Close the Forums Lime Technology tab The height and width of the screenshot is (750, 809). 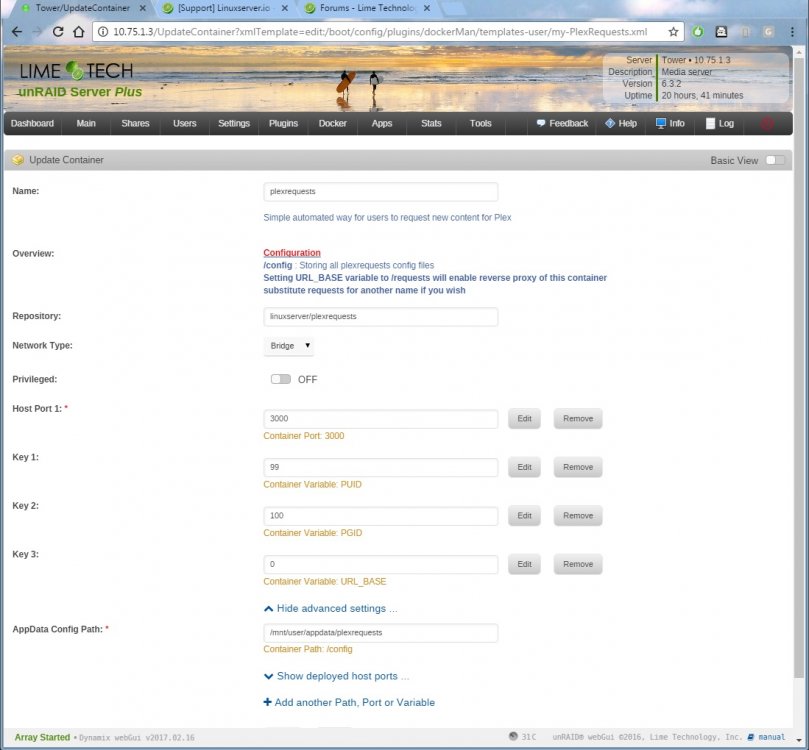click(x=427, y=8)
